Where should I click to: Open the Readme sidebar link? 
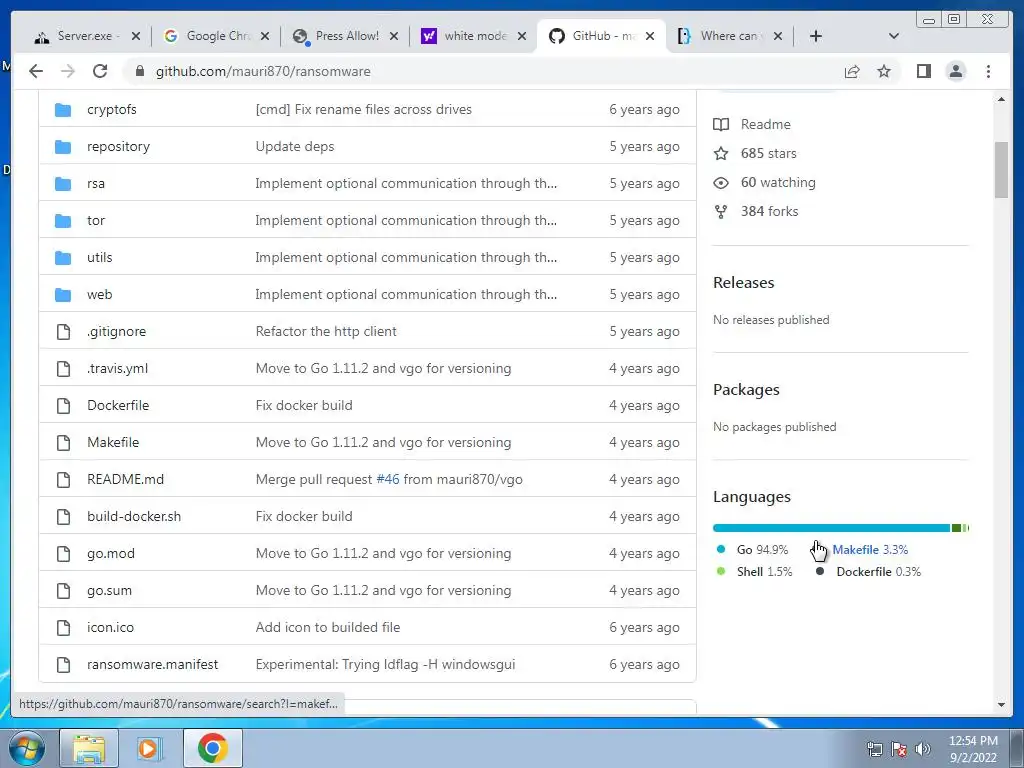[x=765, y=124]
